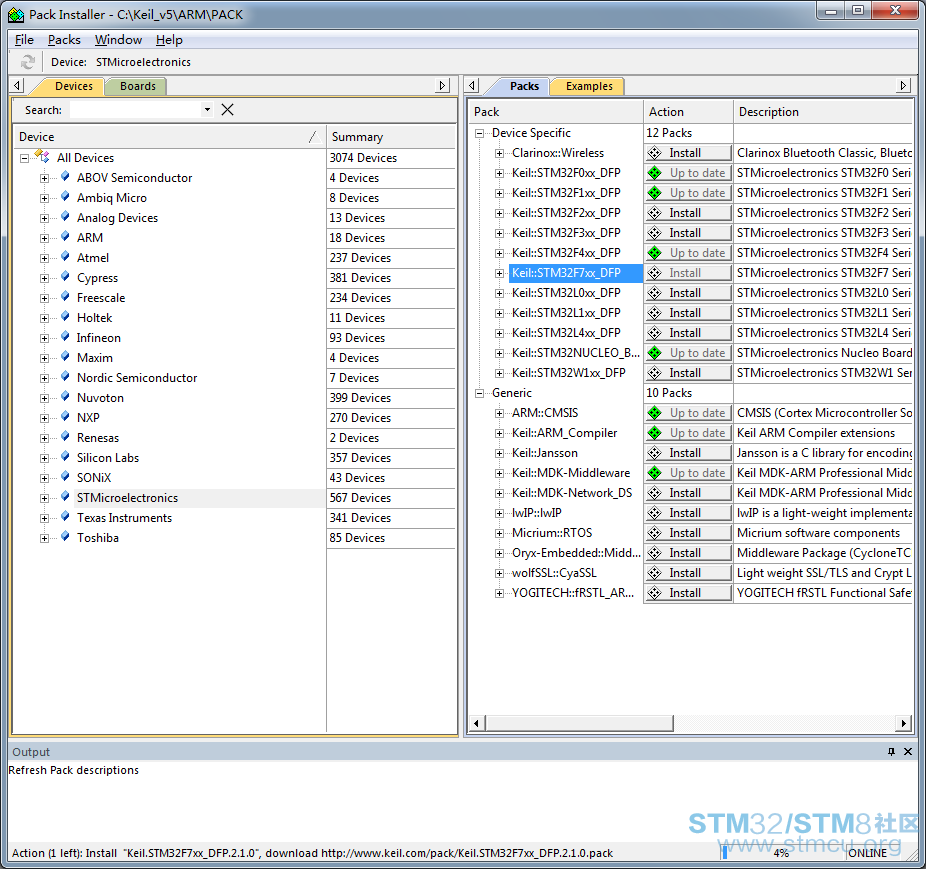Click the blue diamond icon beside Freescale

(65, 297)
